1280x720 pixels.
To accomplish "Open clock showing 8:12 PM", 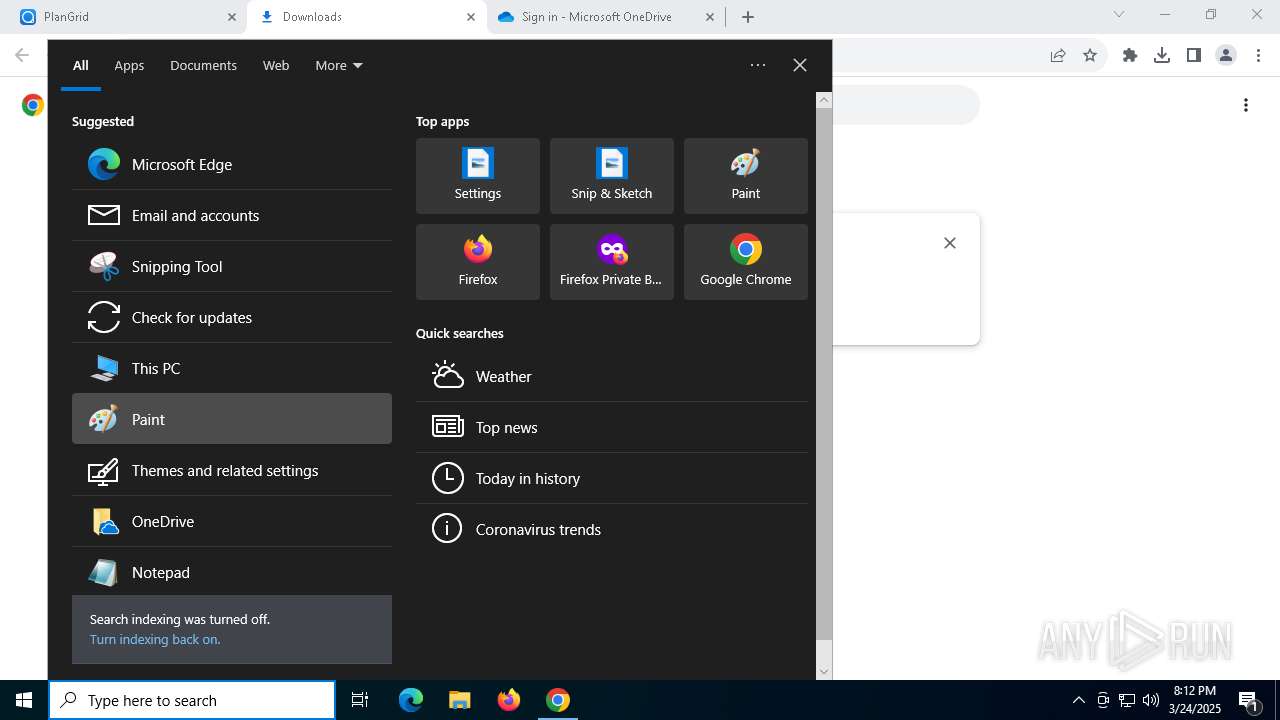I will [x=1195, y=700].
